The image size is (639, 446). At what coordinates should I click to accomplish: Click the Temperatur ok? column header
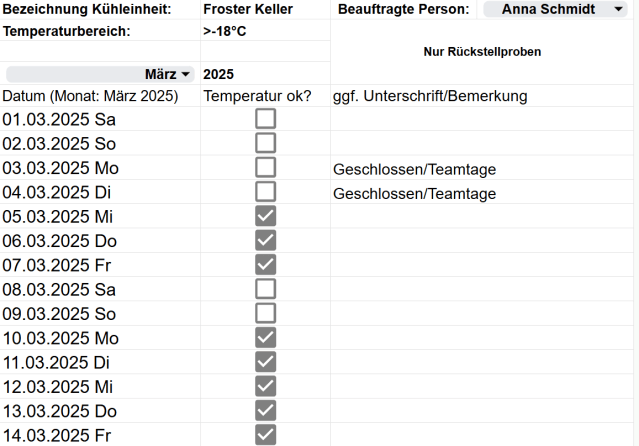click(x=258, y=96)
